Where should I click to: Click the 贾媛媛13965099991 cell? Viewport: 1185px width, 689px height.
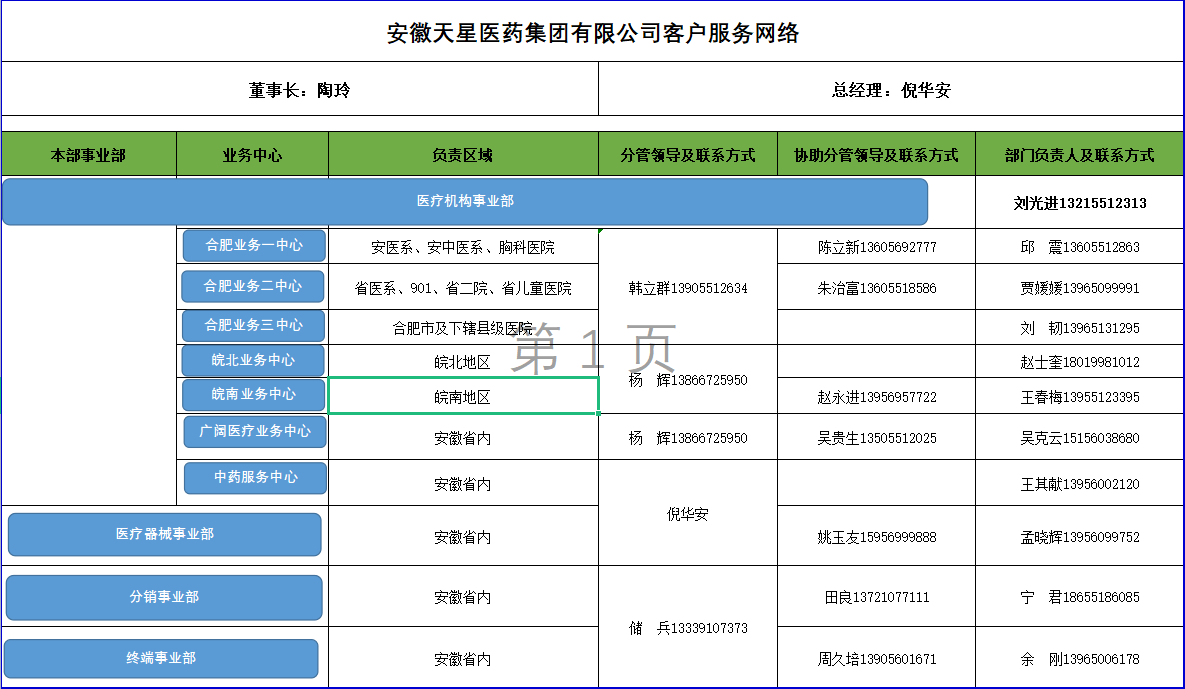1079,287
